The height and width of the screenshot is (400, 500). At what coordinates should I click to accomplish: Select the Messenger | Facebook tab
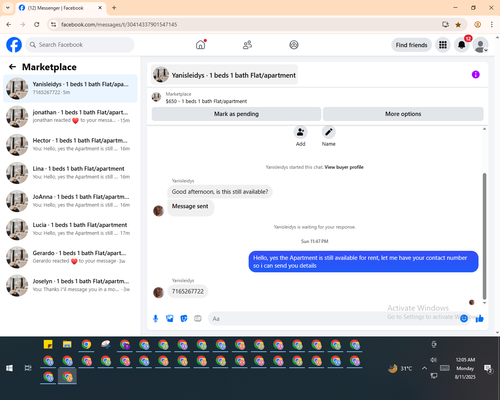pos(61,8)
